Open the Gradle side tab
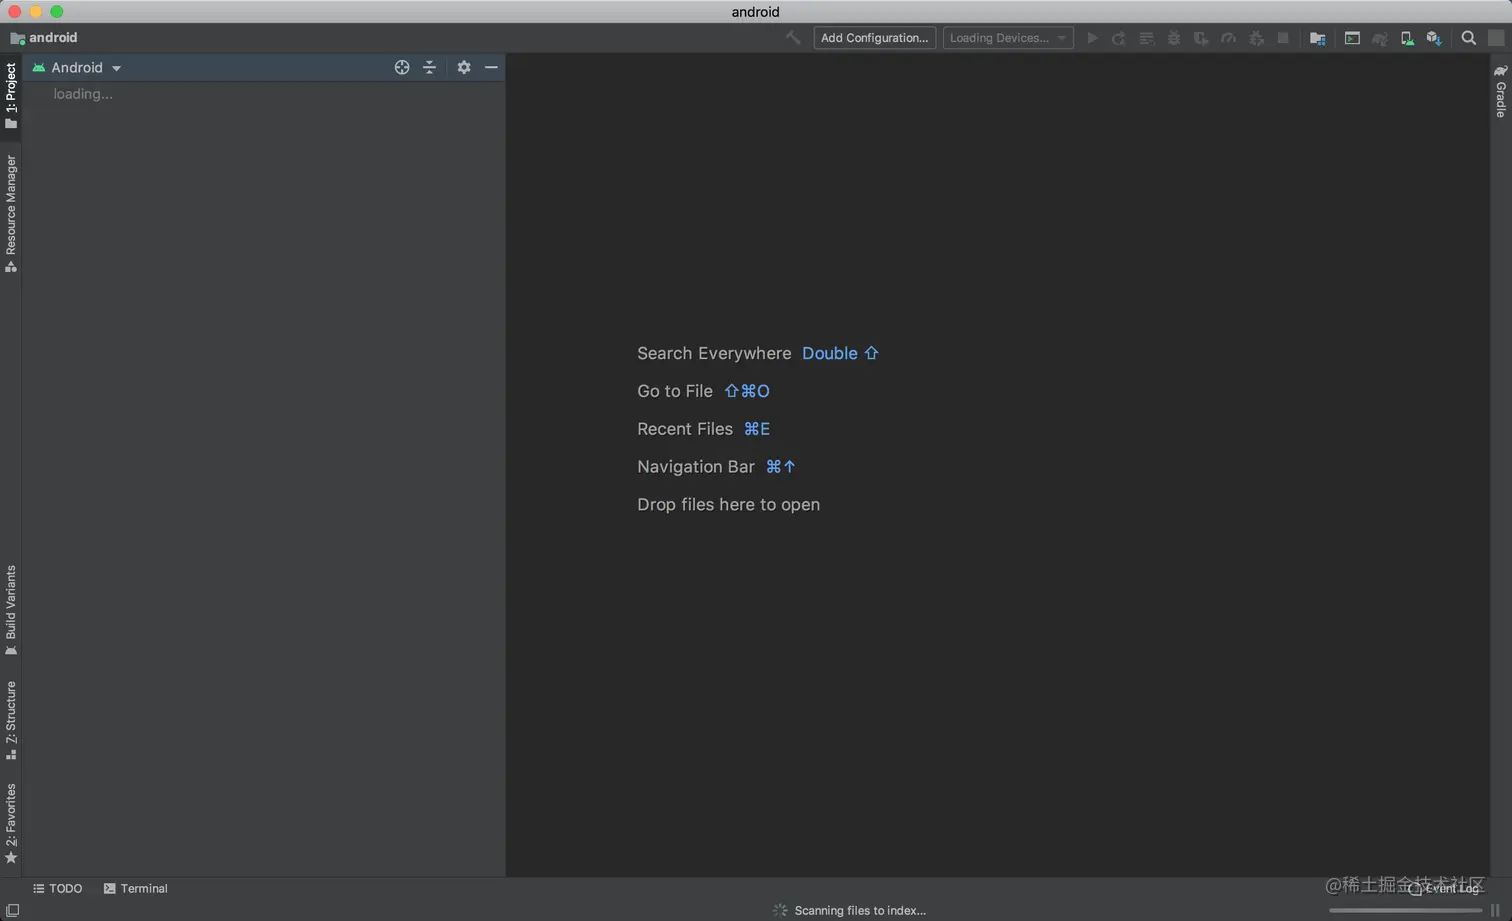The width and height of the screenshot is (1512, 921). pyautogui.click(x=1500, y=91)
